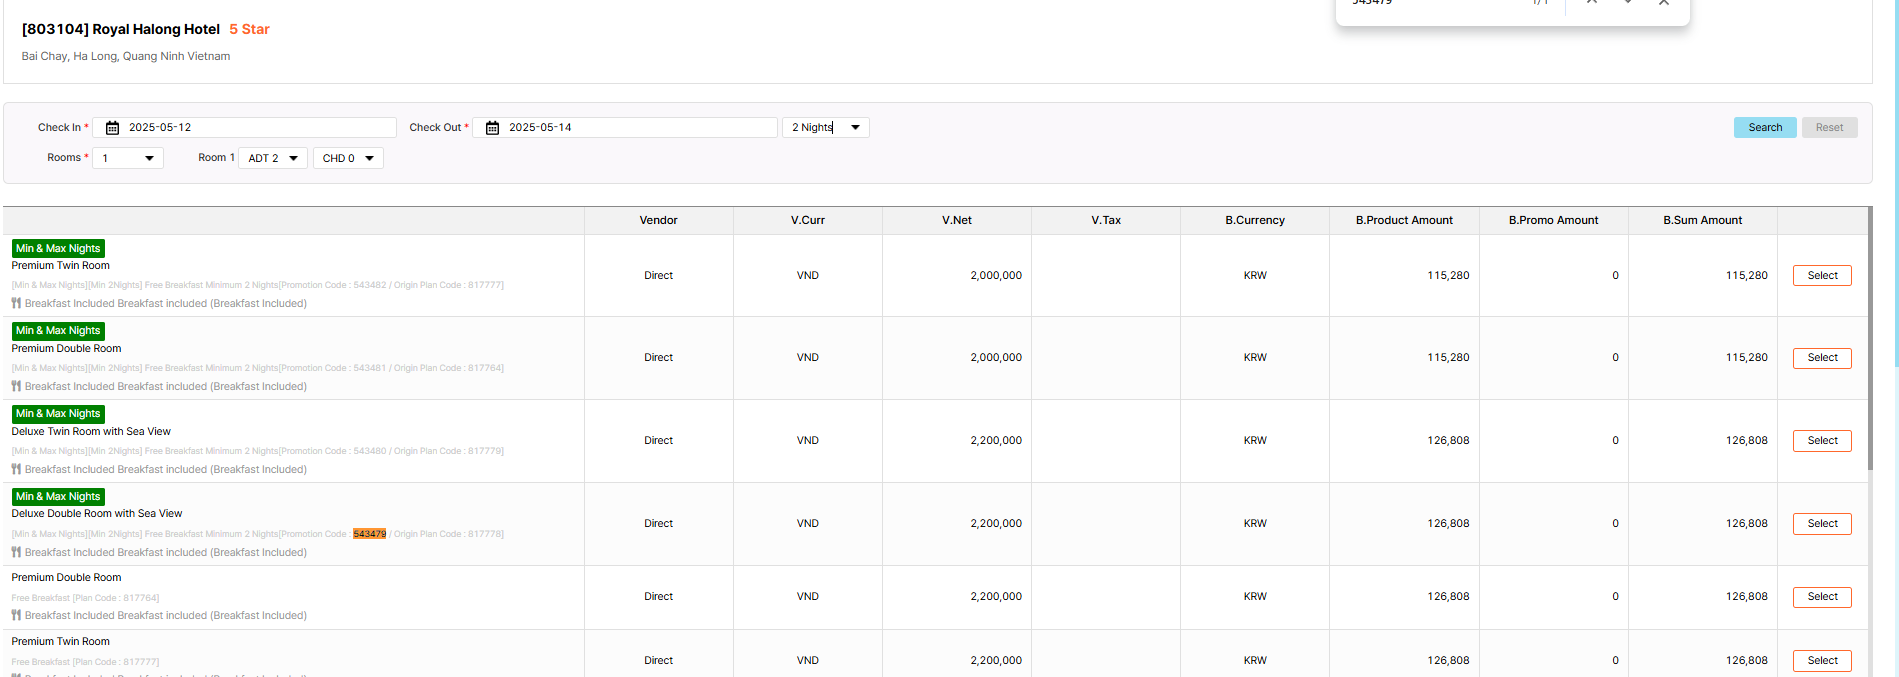Screen dimensions: 1899x677
Task: Click Breakfast Included text under Premium Twin Room 543482
Action: pyautogui.click(x=166, y=304)
